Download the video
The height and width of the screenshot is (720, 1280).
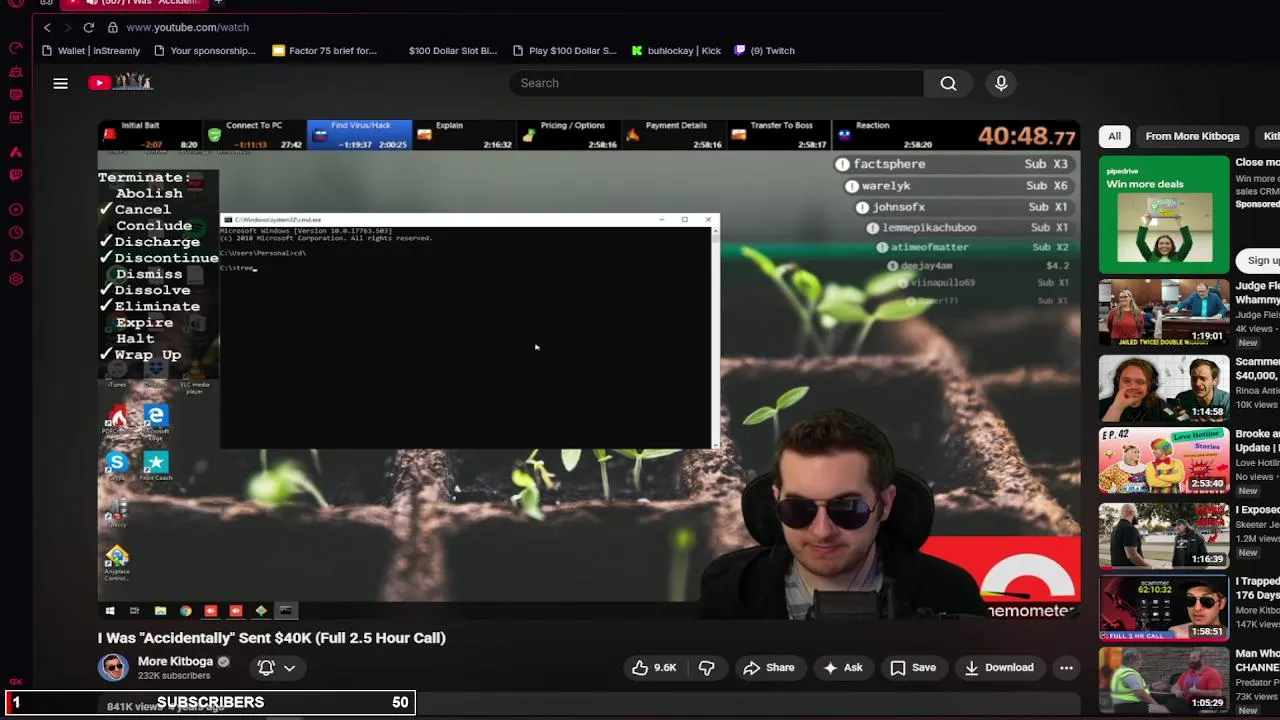(x=999, y=667)
